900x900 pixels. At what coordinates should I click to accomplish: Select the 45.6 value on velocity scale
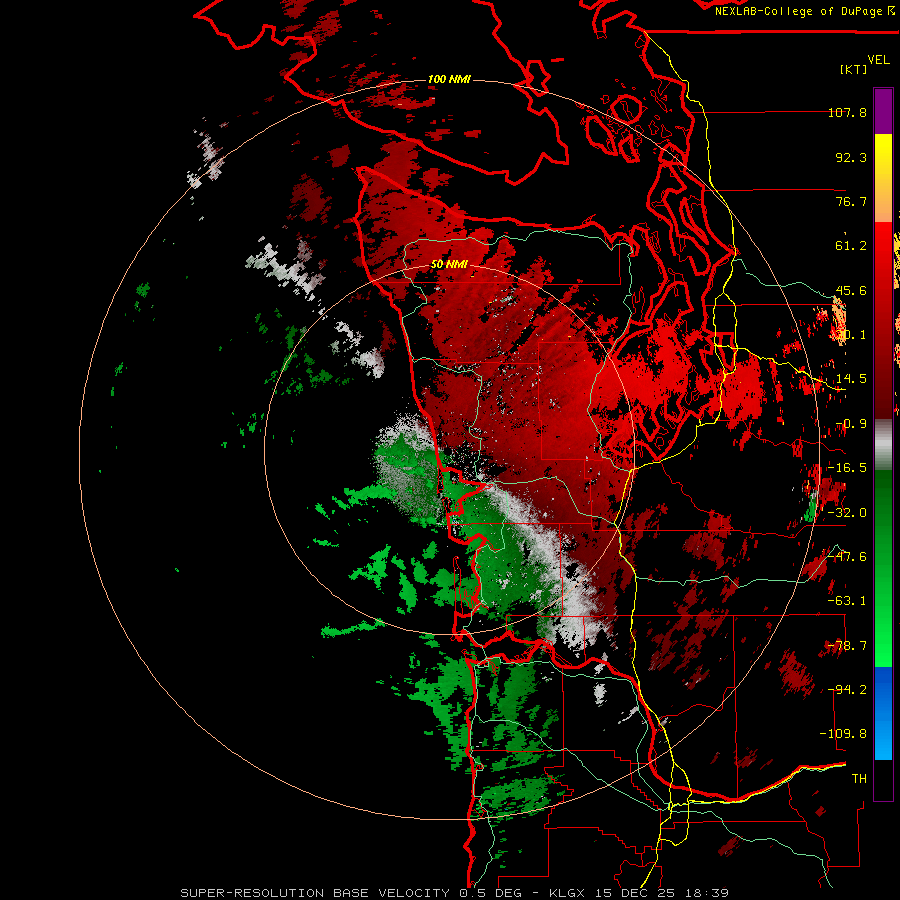click(x=851, y=290)
